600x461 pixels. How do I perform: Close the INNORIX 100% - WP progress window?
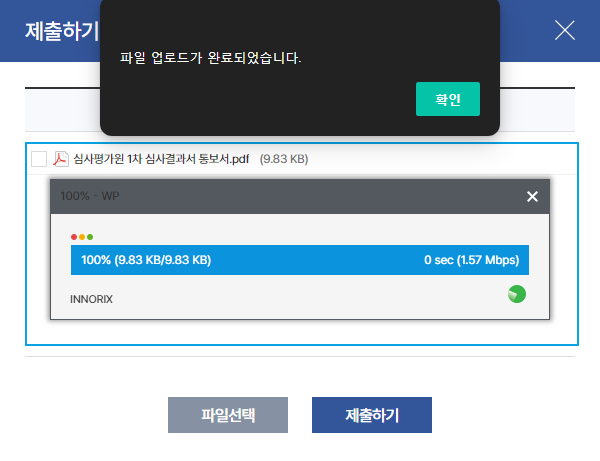(x=532, y=197)
